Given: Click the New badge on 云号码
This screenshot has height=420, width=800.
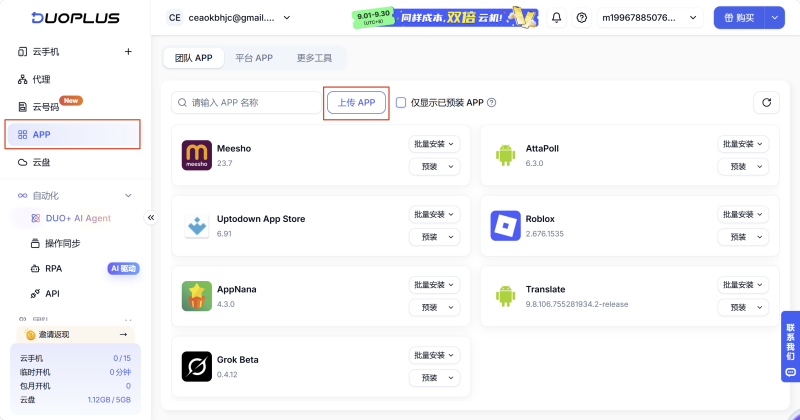Looking at the screenshot, I should [x=71, y=101].
